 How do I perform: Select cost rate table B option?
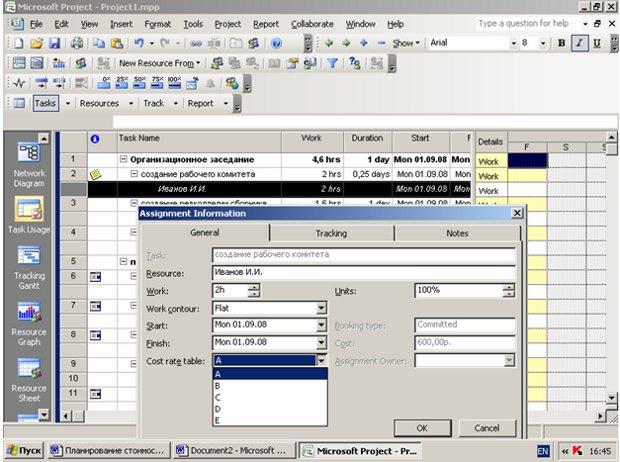pos(270,386)
